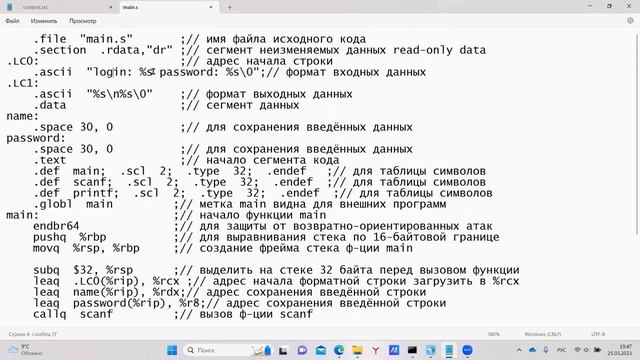Open the Изменить menu
Image resolution: width=640 pixels, height=360 pixels.
click(44, 21)
